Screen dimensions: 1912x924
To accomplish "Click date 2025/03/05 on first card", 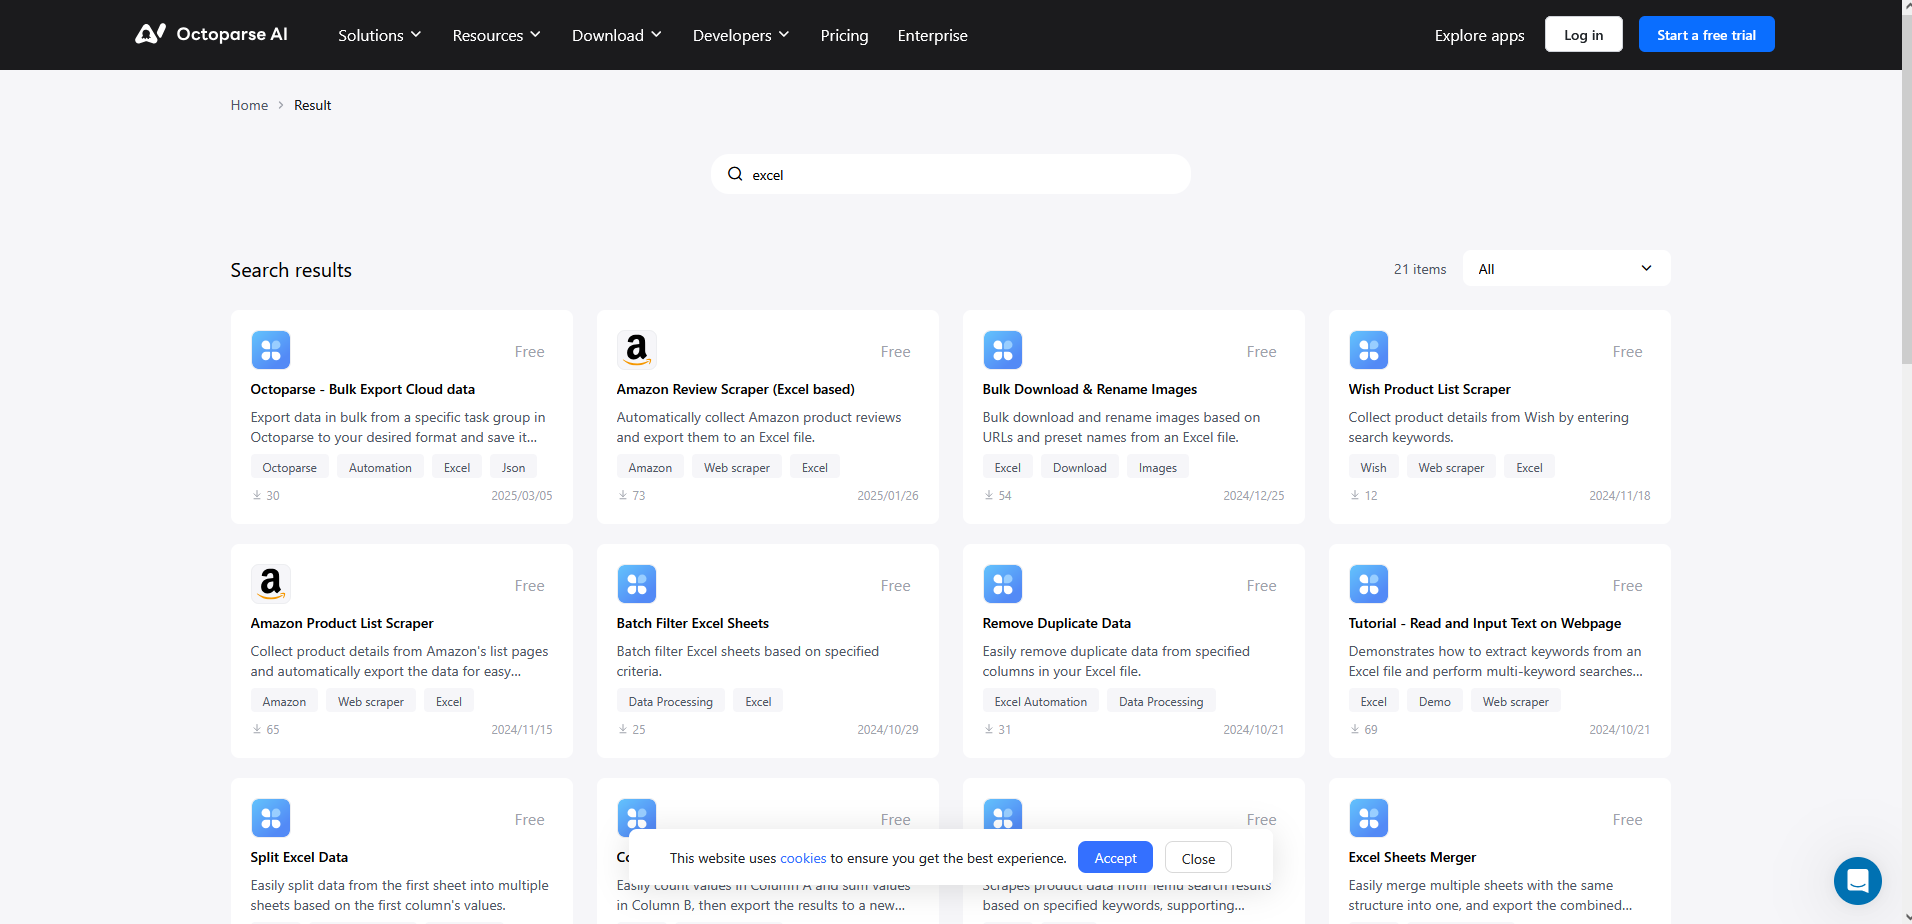I will 521,495.
